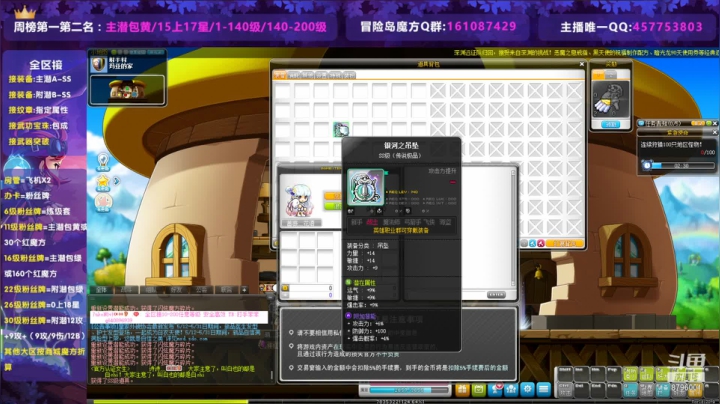Click the trade chat vertical scrollbar
This screenshot has width=720, height=404.
pyautogui.click(x=513, y=228)
